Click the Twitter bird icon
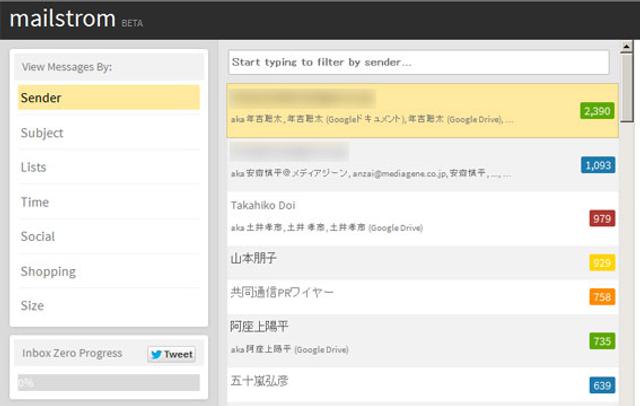 (x=156, y=354)
